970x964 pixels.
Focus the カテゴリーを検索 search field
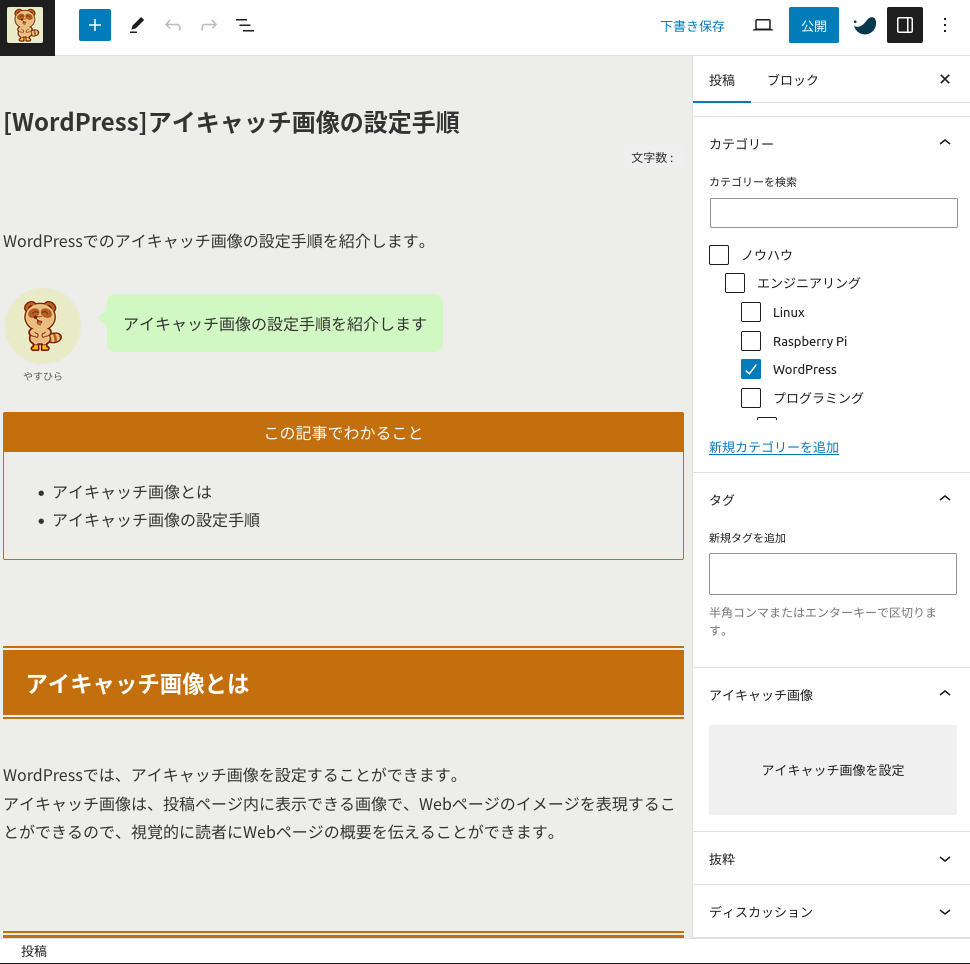pos(833,213)
